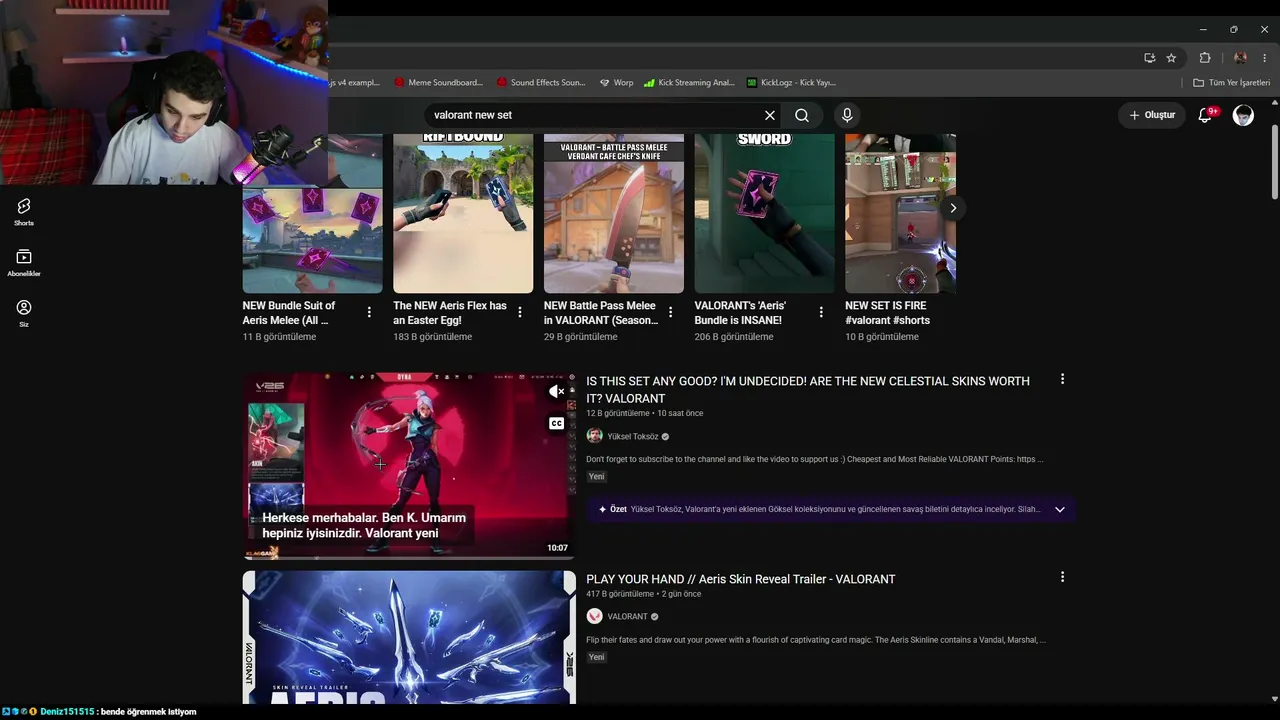Open the Worp bookmark

616,83
